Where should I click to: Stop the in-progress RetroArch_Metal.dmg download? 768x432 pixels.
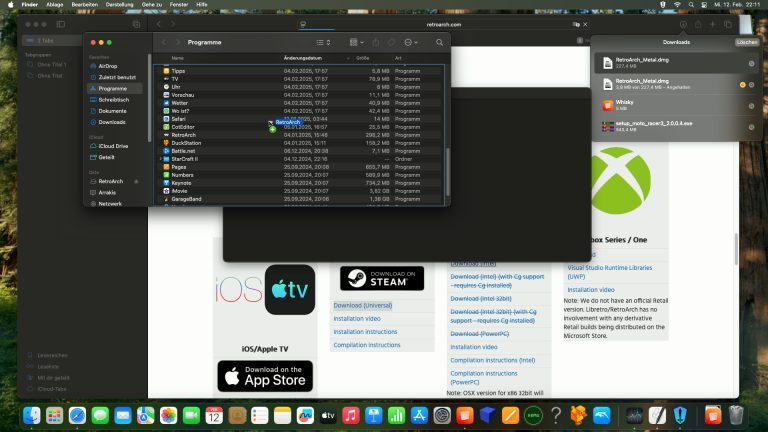743,85
